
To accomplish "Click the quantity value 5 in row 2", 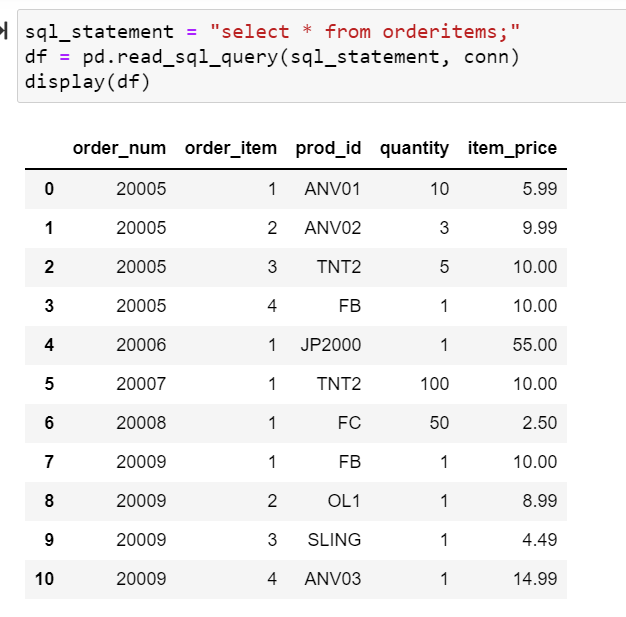I will click(444, 267).
